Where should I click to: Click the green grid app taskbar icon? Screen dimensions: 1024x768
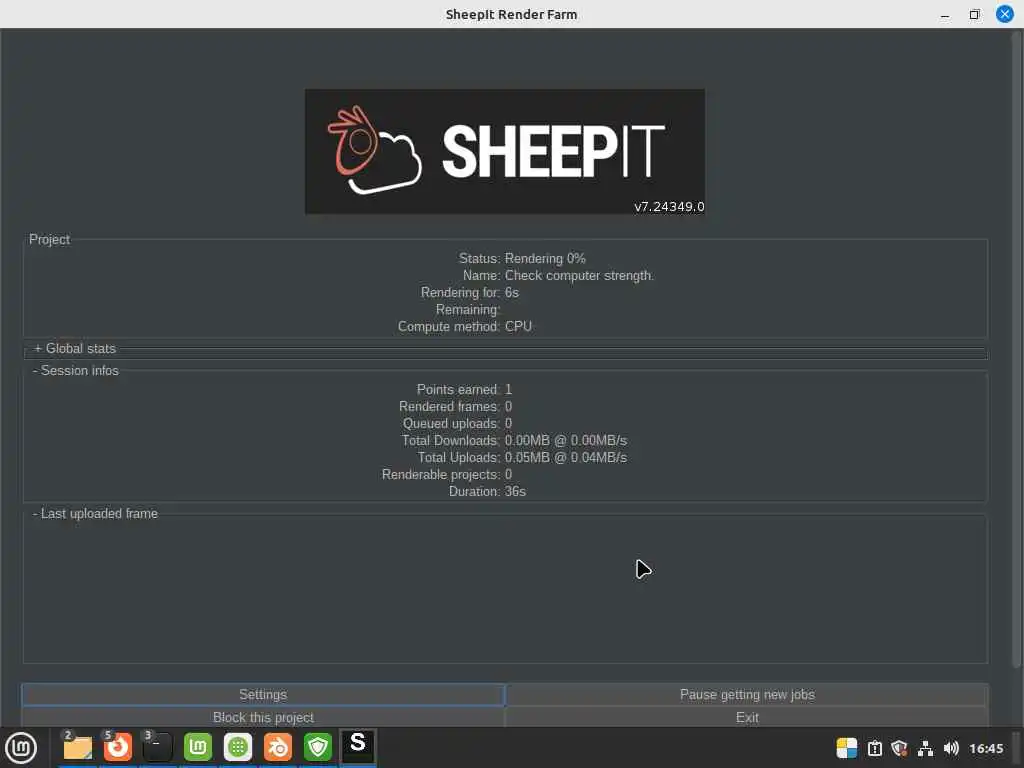coord(238,747)
